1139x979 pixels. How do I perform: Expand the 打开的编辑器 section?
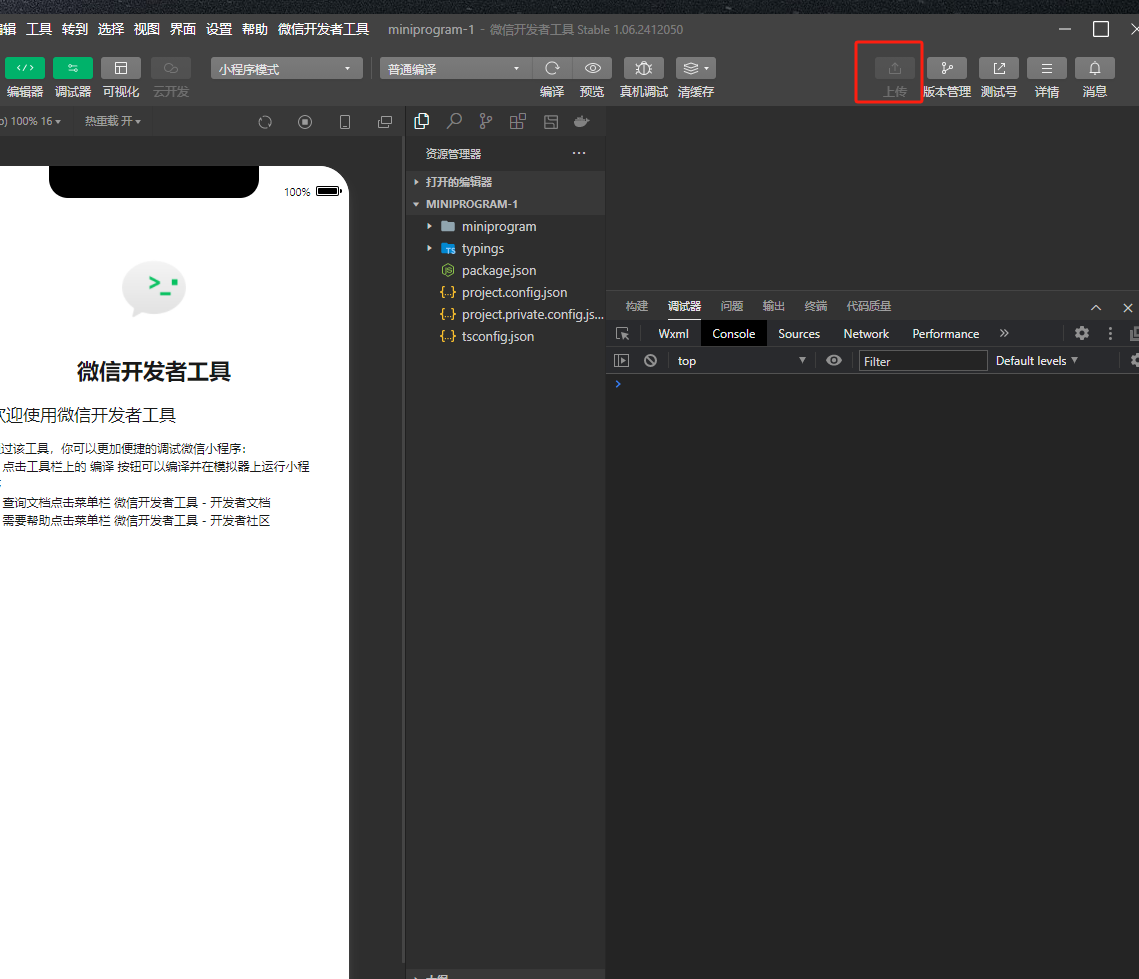click(506, 182)
